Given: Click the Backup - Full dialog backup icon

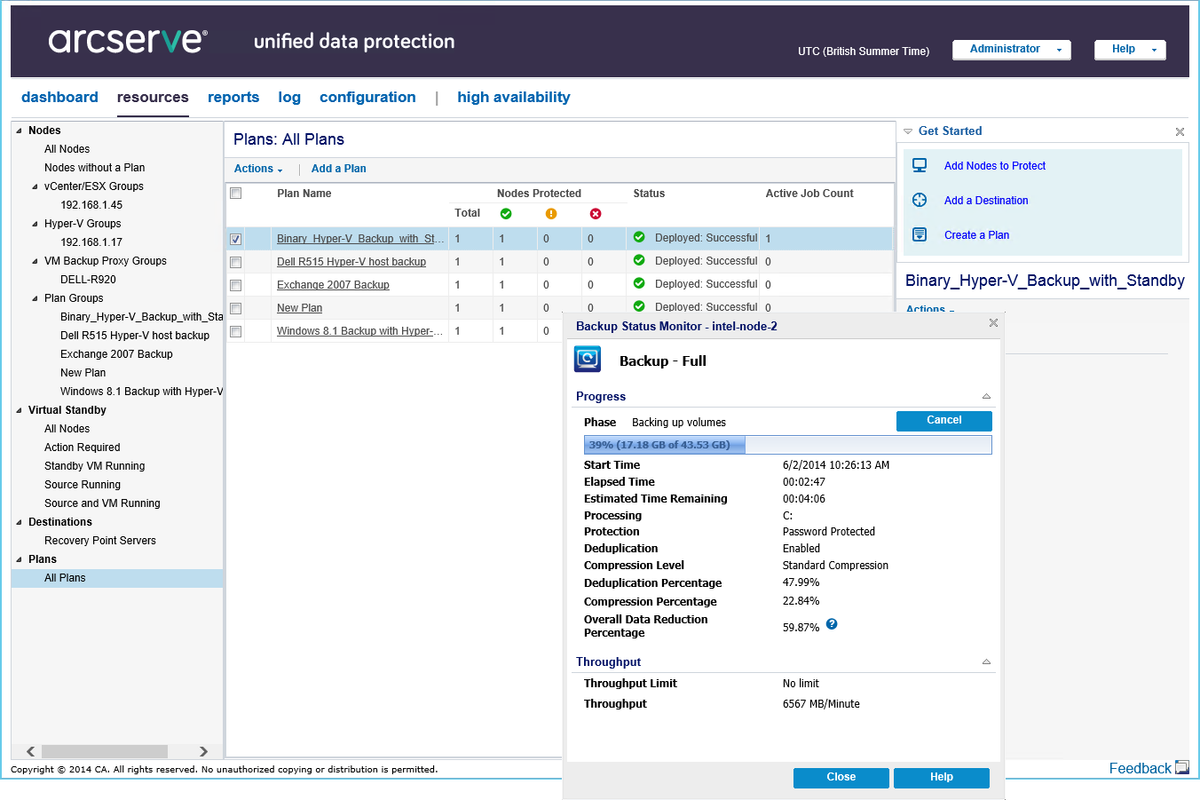Looking at the screenshot, I should 587,358.
